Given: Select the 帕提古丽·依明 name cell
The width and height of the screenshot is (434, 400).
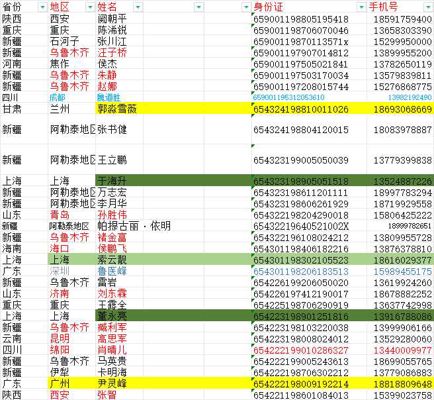Looking at the screenshot, I should point(134,226).
